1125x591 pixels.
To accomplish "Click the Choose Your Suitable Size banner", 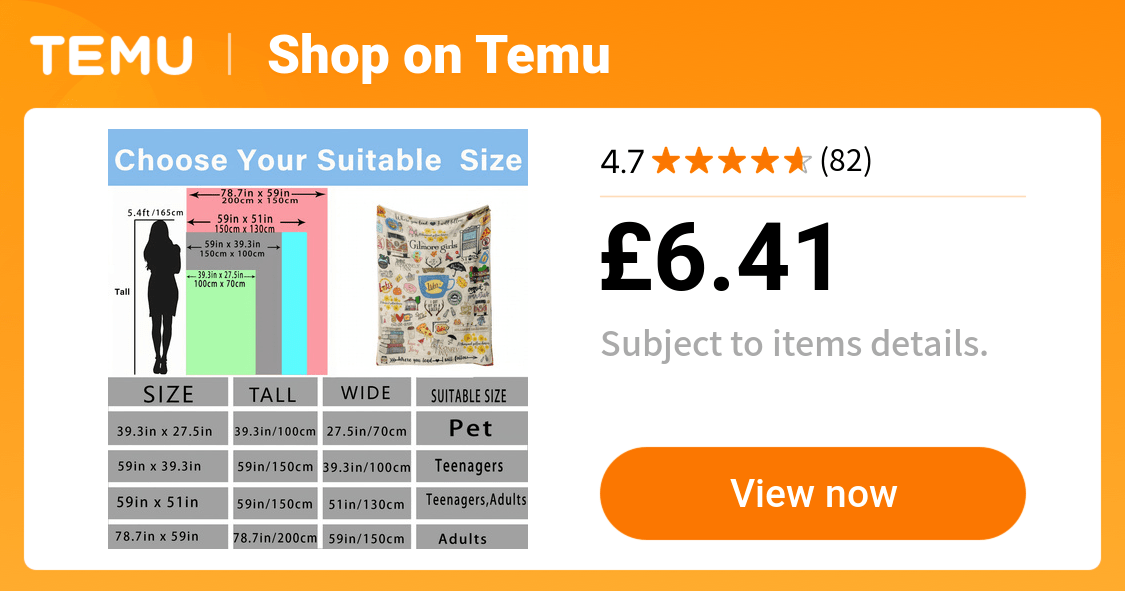I will [318, 160].
